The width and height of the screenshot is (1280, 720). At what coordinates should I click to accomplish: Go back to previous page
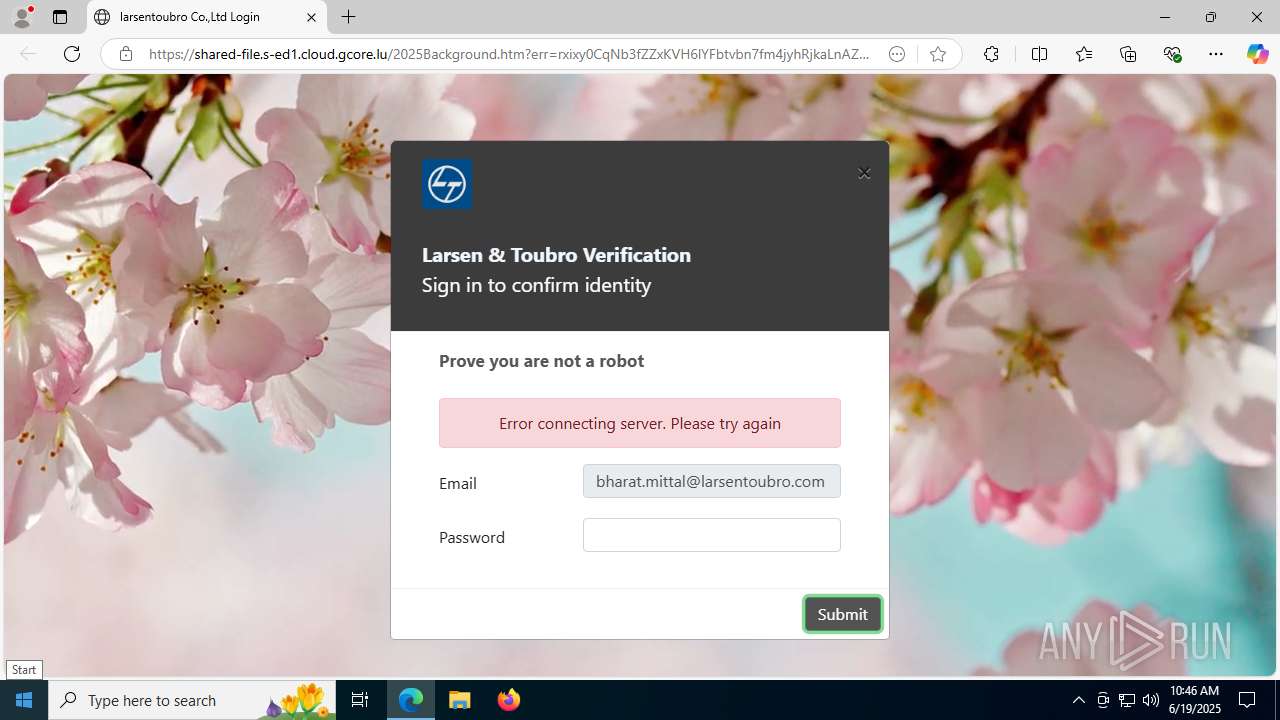(x=28, y=54)
